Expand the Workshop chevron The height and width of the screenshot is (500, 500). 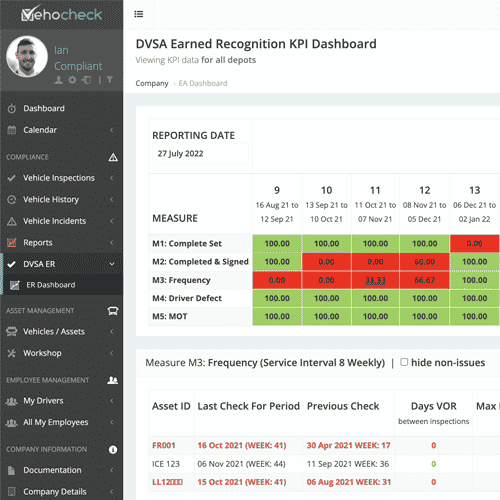point(112,353)
